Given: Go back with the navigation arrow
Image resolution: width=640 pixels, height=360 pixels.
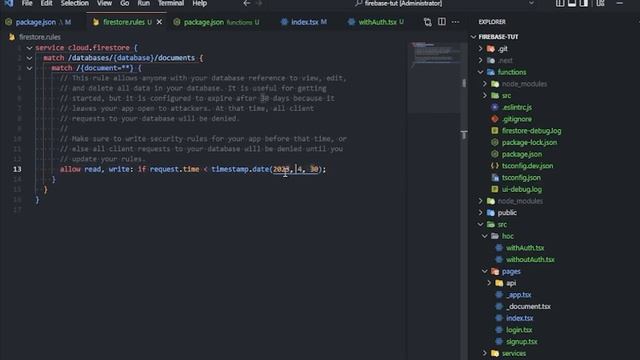Looking at the screenshot, I should click(x=247, y=3).
